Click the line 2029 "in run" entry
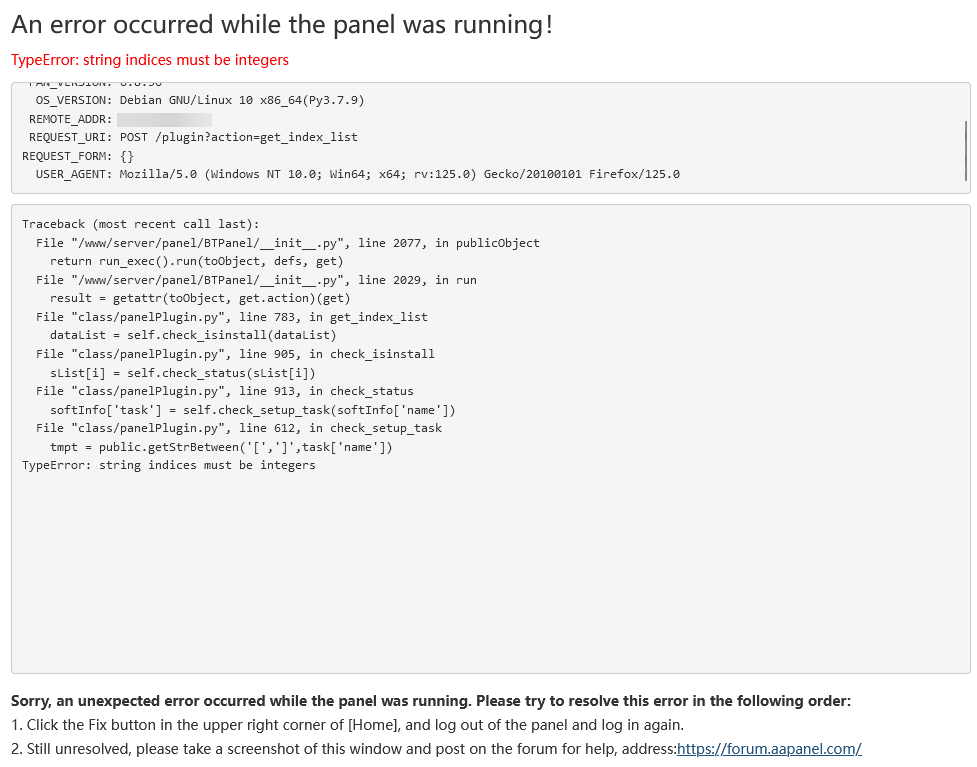 (x=256, y=280)
